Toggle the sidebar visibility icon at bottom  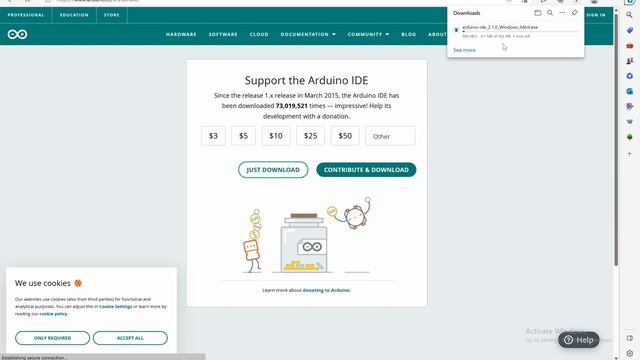tap(629, 338)
